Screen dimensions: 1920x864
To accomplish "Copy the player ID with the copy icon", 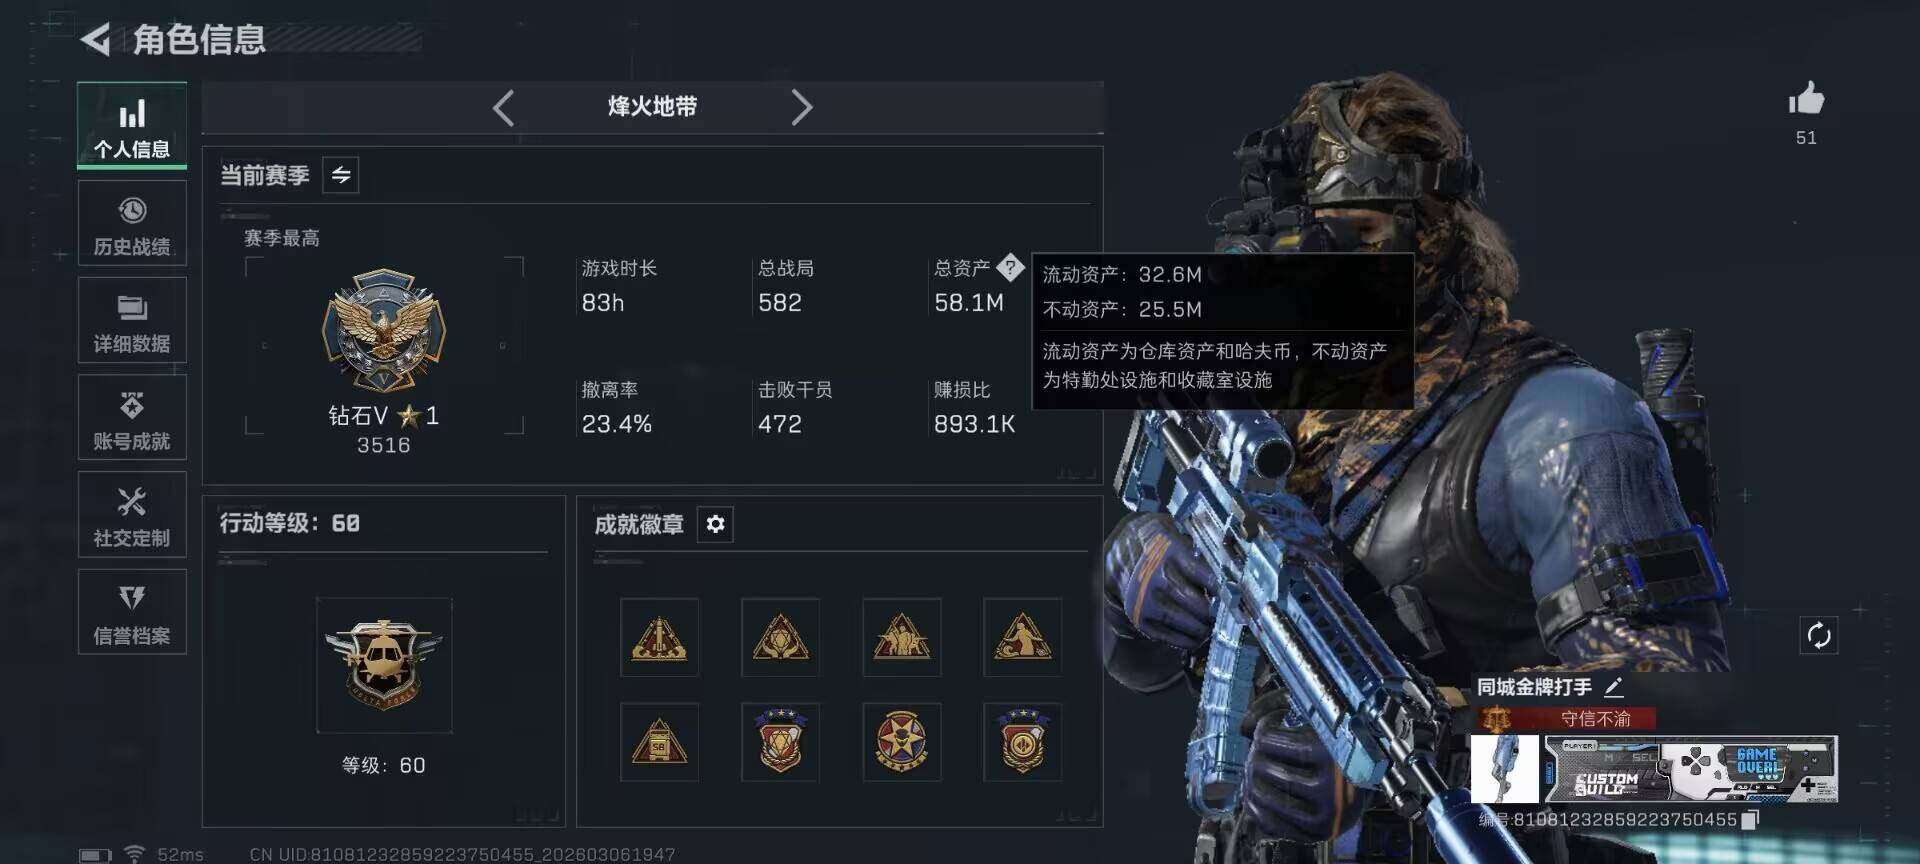I will coord(1750,820).
